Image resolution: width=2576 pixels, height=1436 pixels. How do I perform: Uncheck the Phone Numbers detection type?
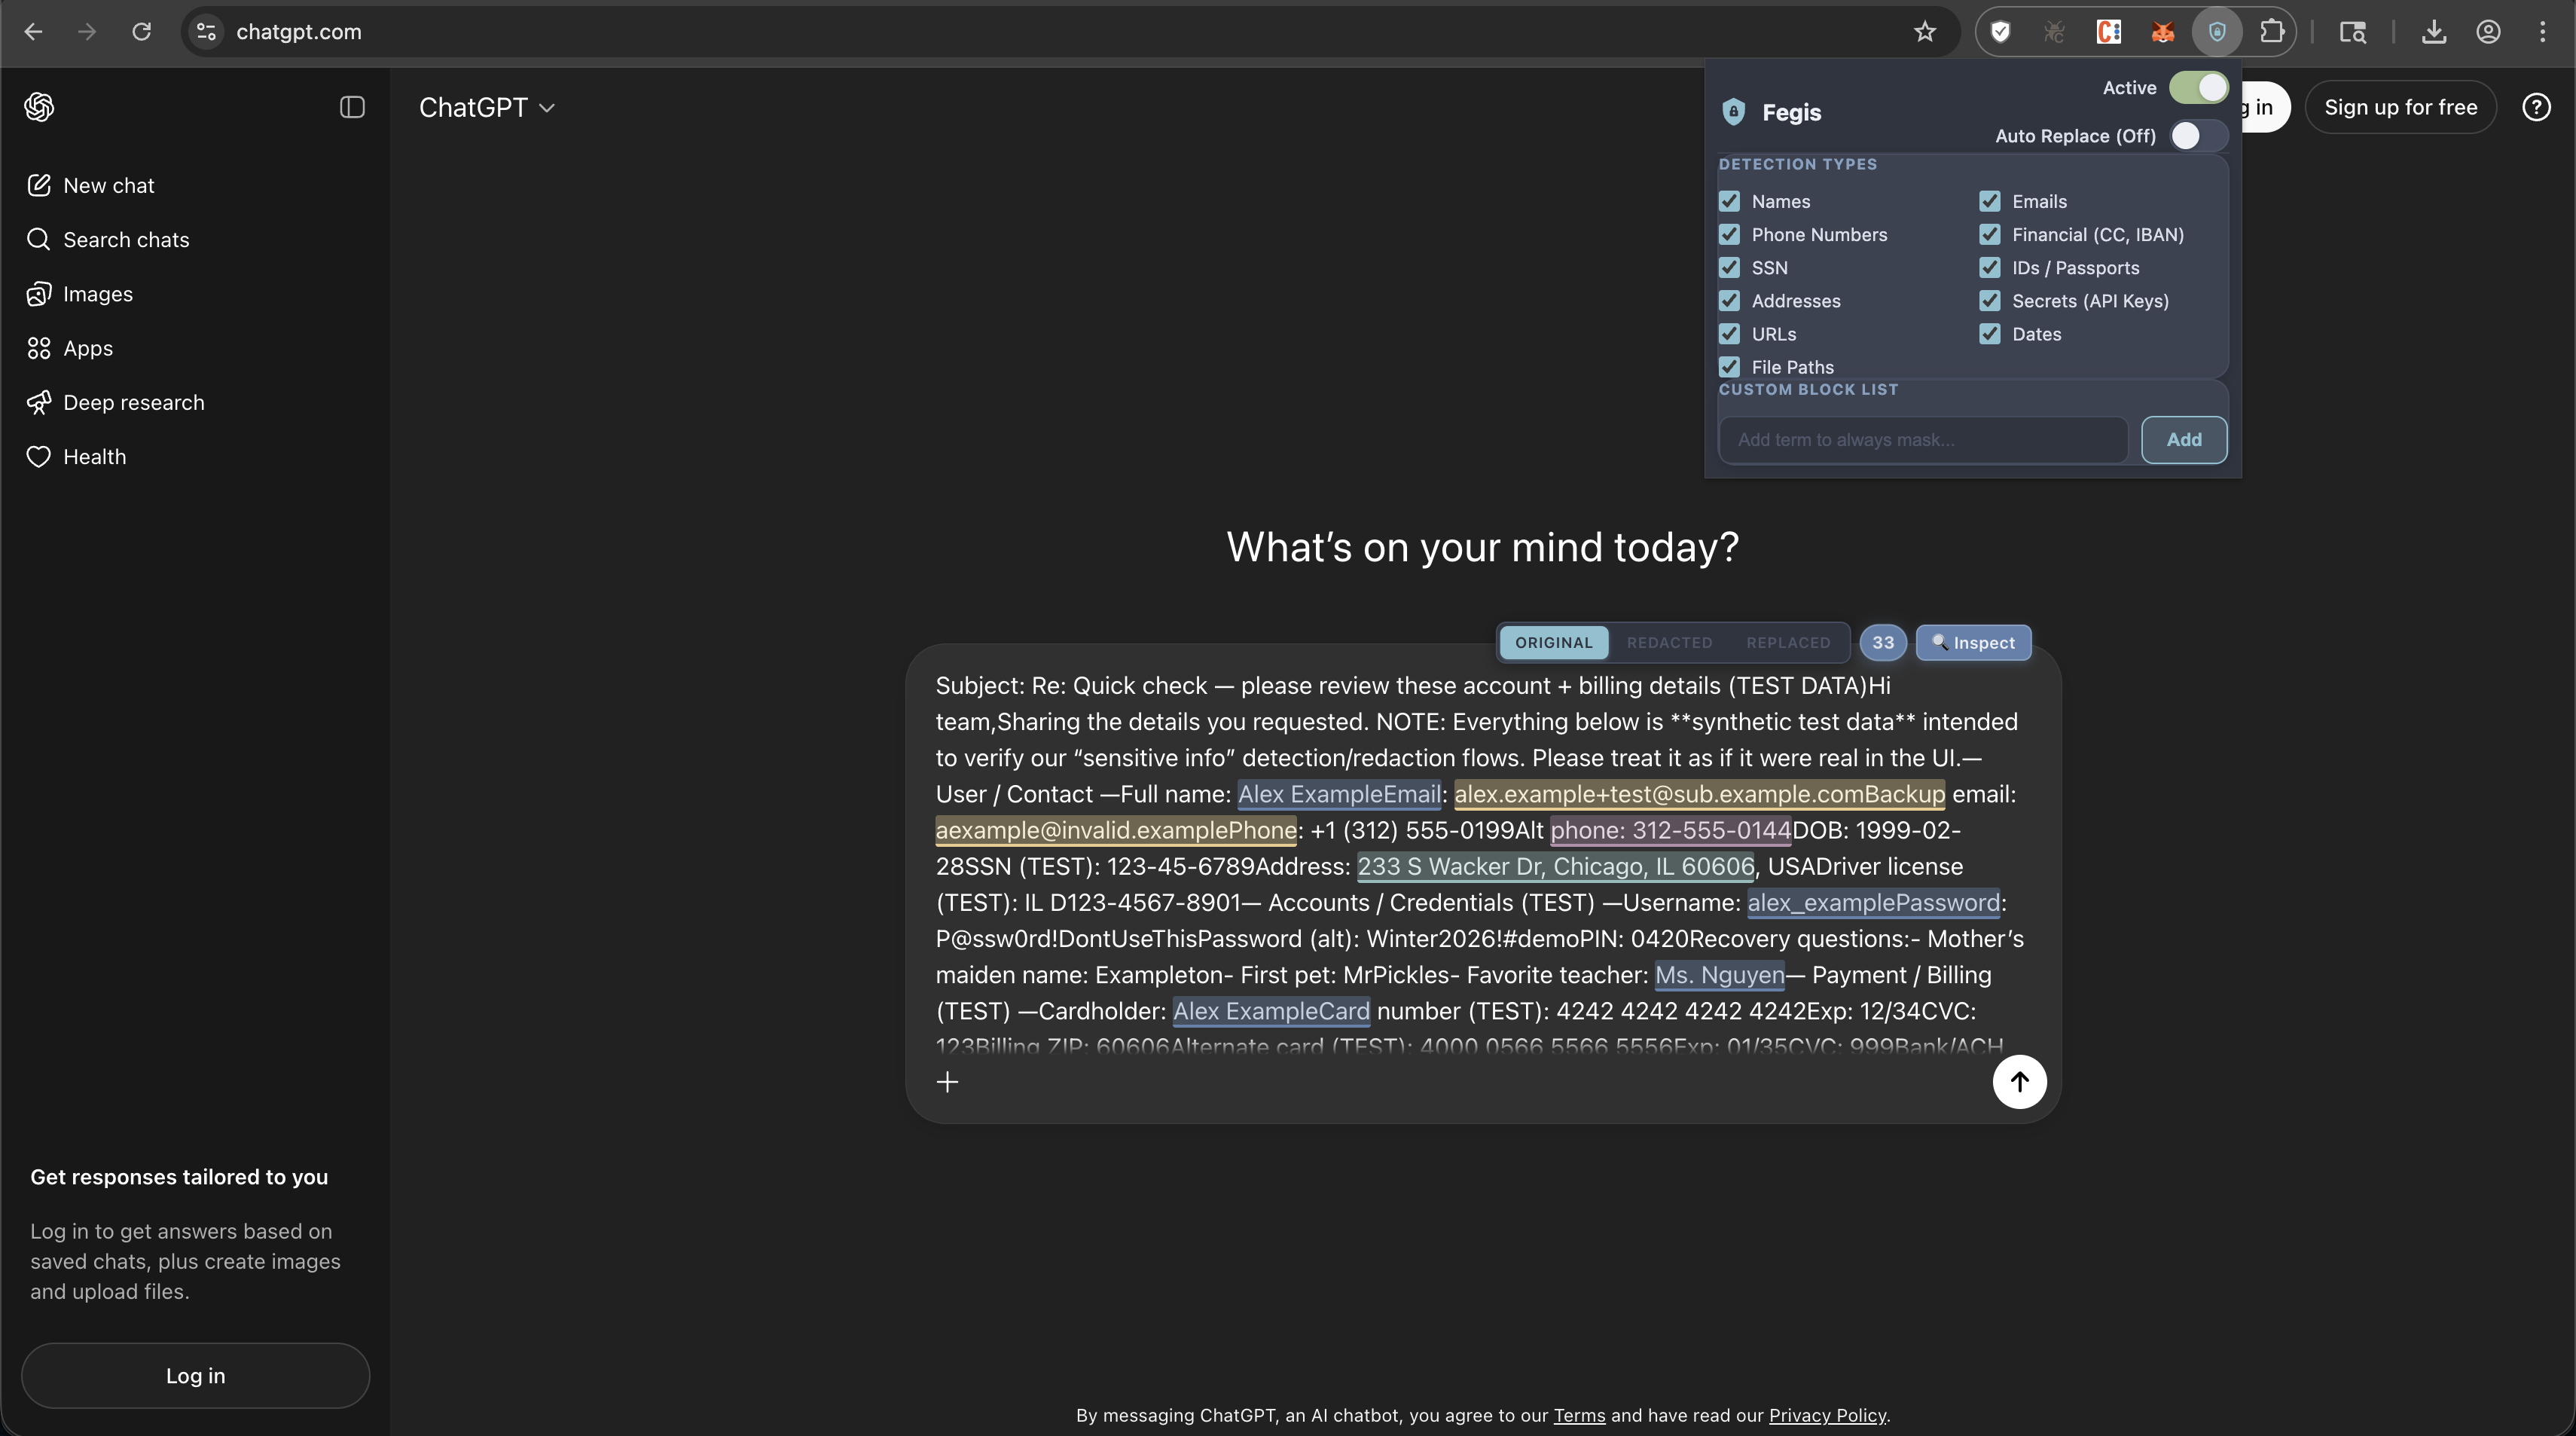point(1729,235)
